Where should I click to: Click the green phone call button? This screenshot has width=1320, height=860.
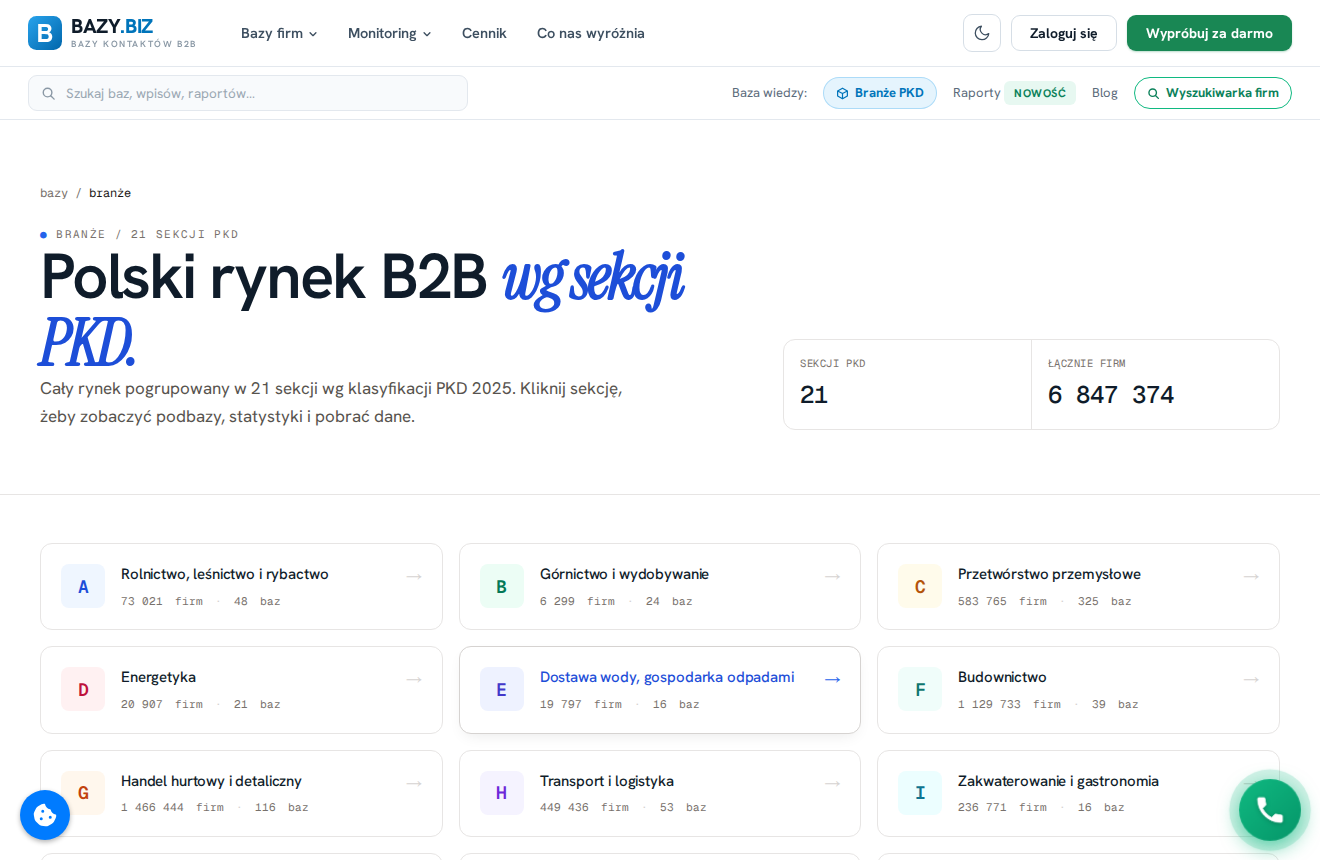click(1270, 810)
